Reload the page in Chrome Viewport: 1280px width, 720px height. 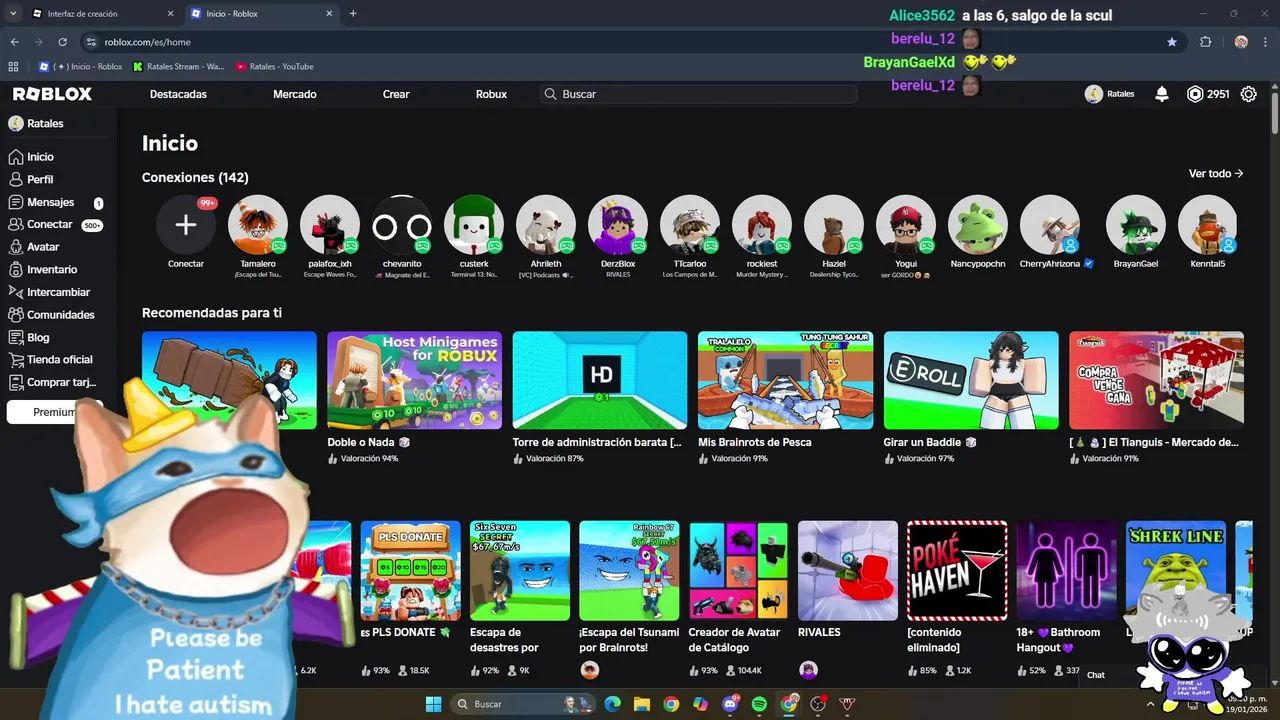pyautogui.click(x=63, y=42)
